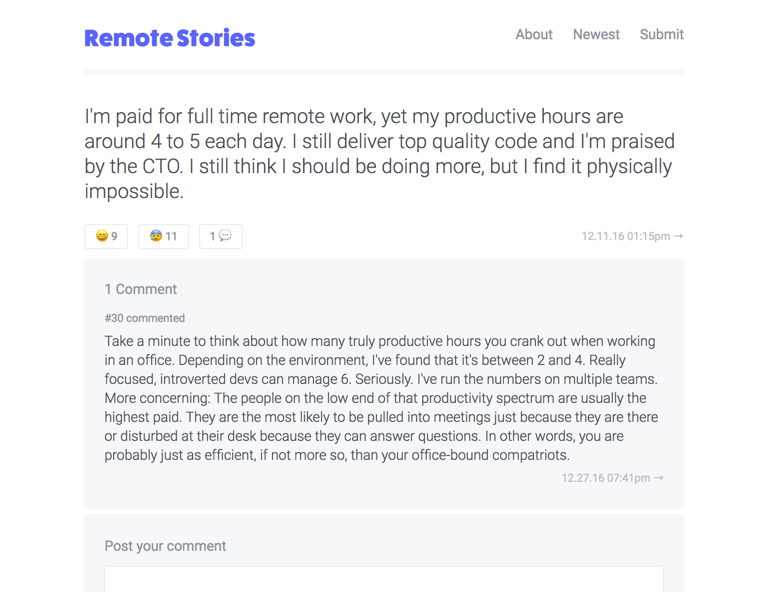Click the "#30 commented" author label
759x592 pixels.
[145, 318]
